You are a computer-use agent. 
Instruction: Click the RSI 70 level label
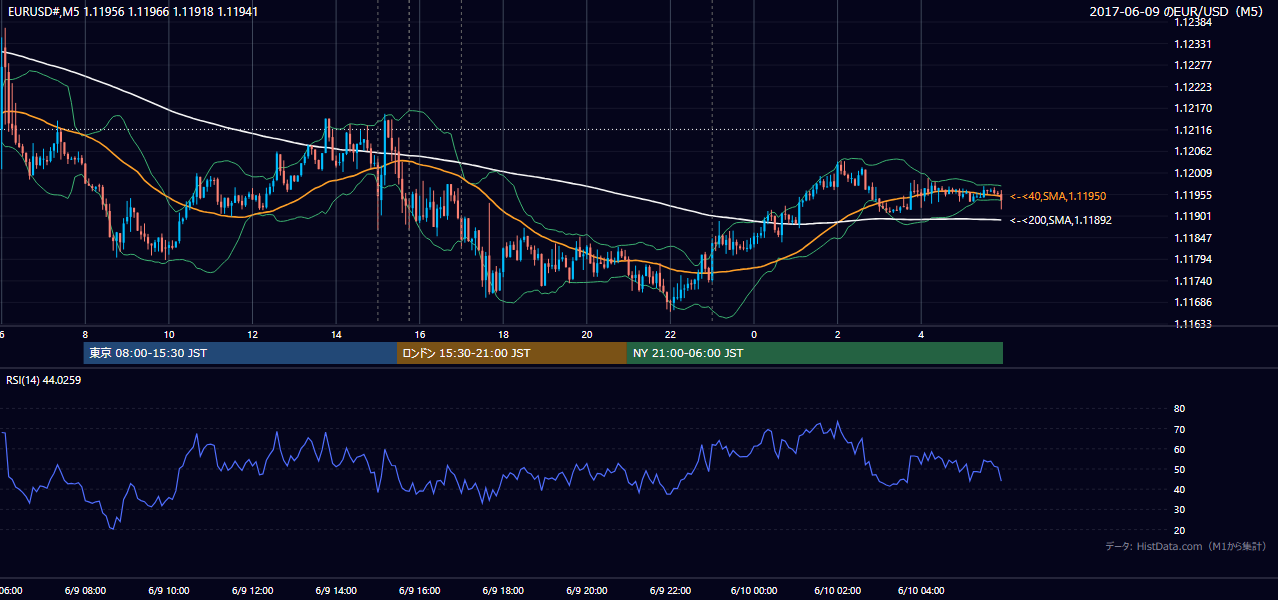pyautogui.click(x=1179, y=429)
